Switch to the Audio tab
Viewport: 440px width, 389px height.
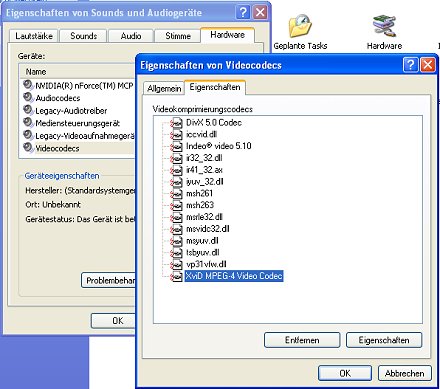pyautogui.click(x=131, y=36)
